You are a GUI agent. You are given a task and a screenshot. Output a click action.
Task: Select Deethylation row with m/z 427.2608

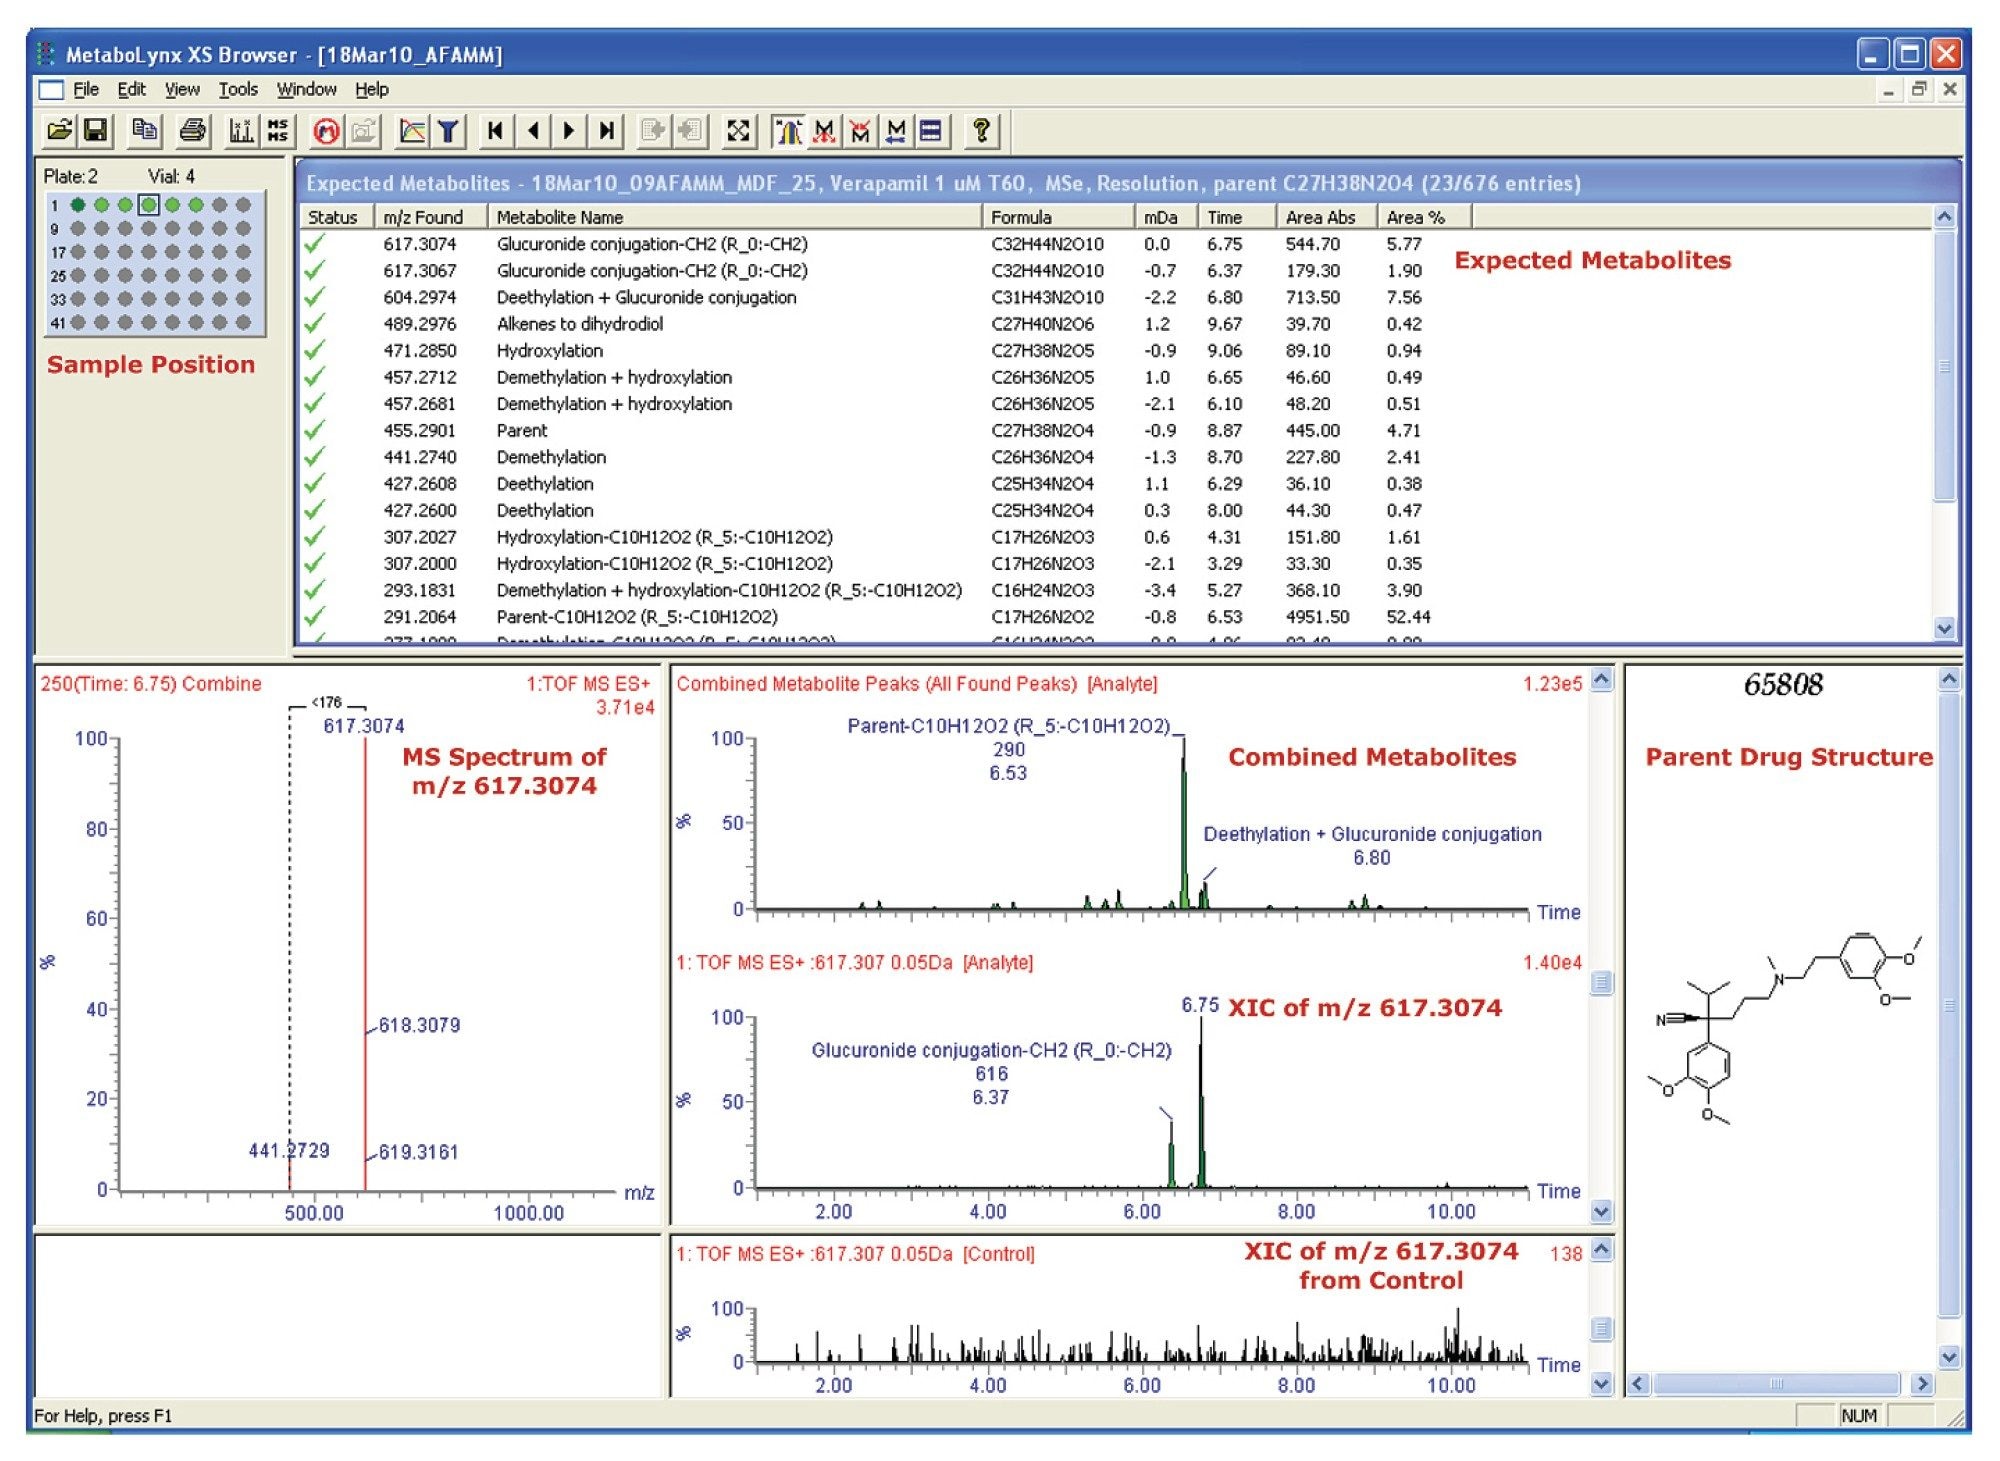(x=1115, y=484)
